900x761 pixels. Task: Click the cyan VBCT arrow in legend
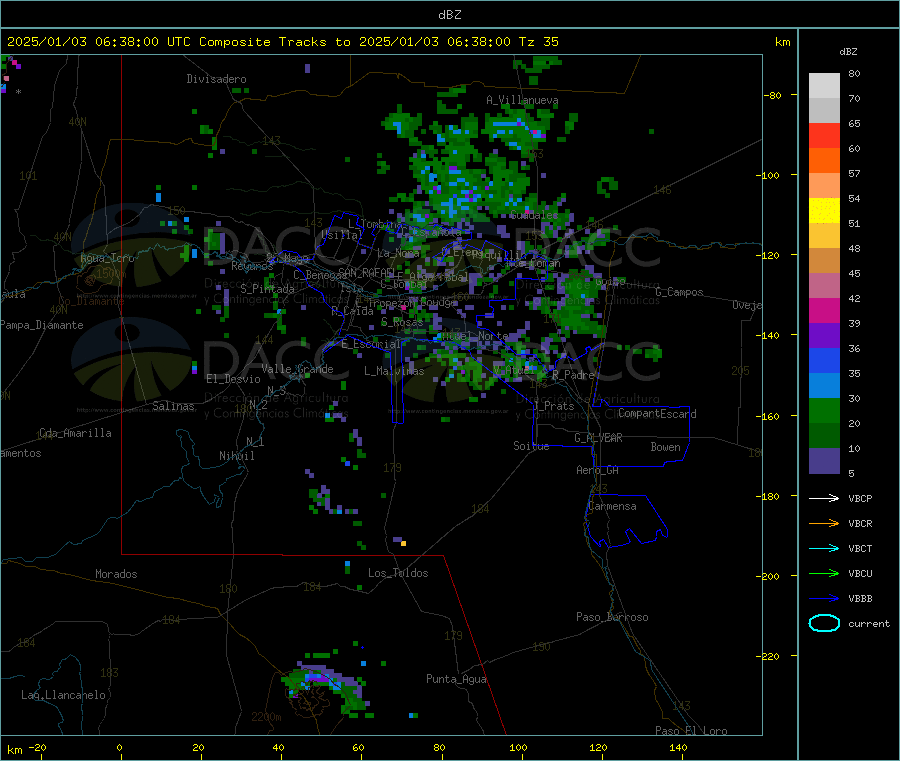824,549
